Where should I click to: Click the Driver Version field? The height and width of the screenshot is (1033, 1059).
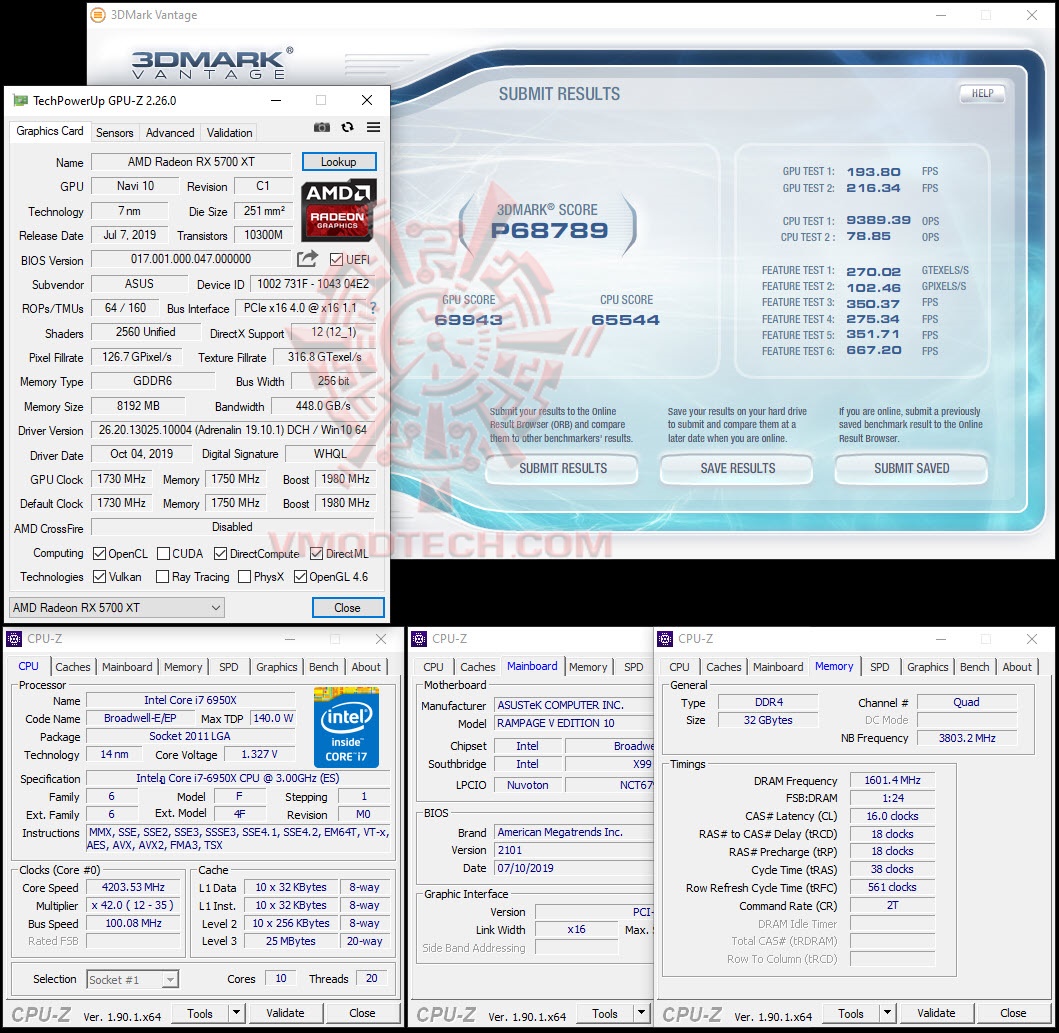pos(233,429)
